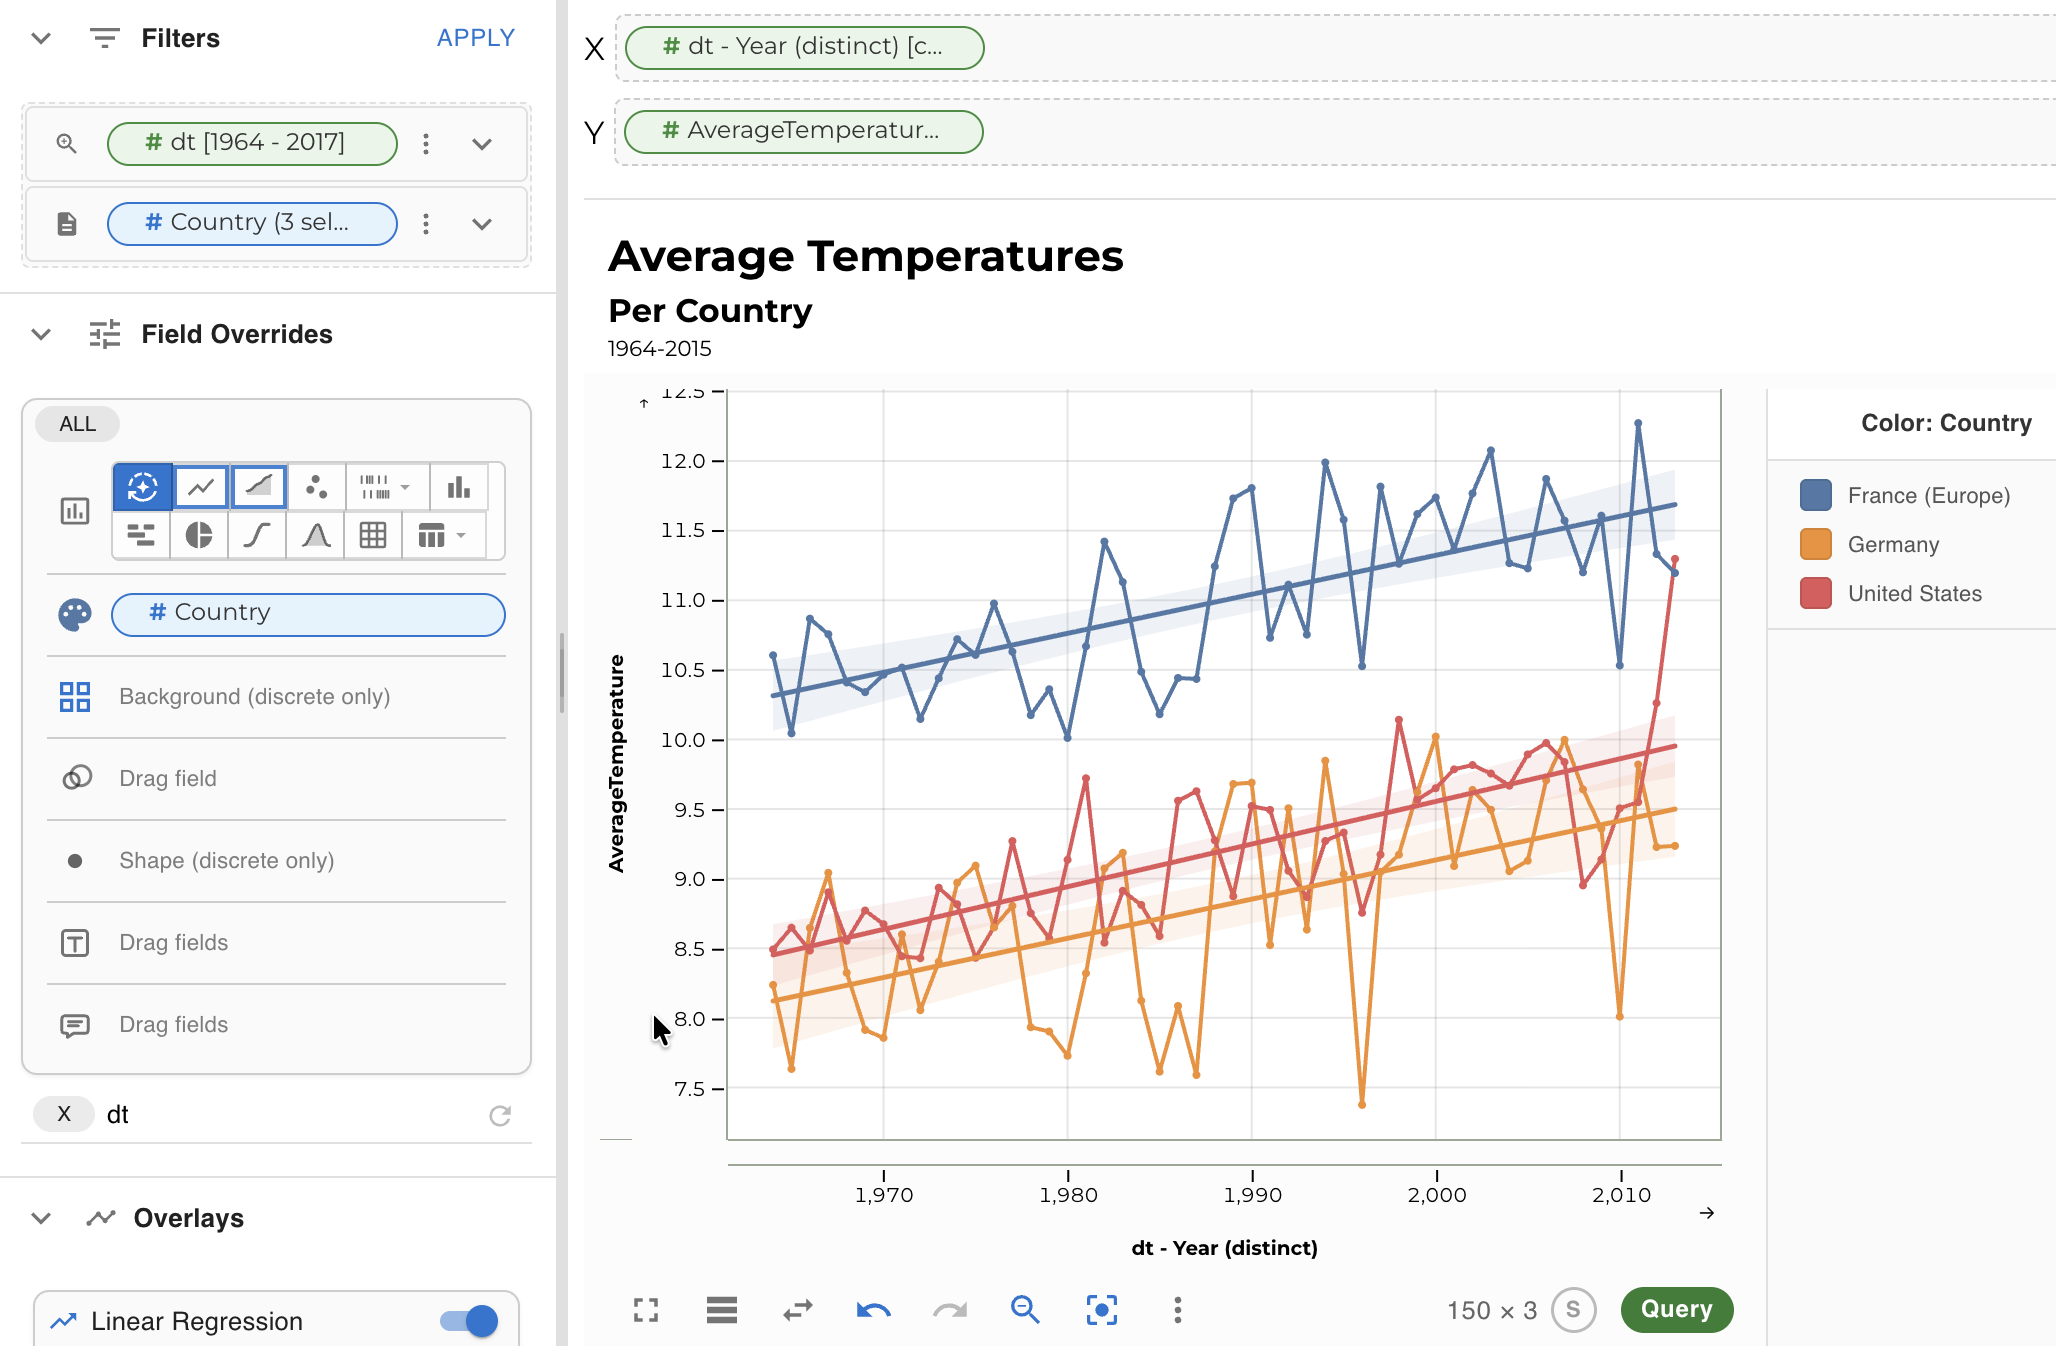Select the pie chart type icon
Image resolution: width=2056 pixels, height=1346 pixels.
click(x=199, y=535)
